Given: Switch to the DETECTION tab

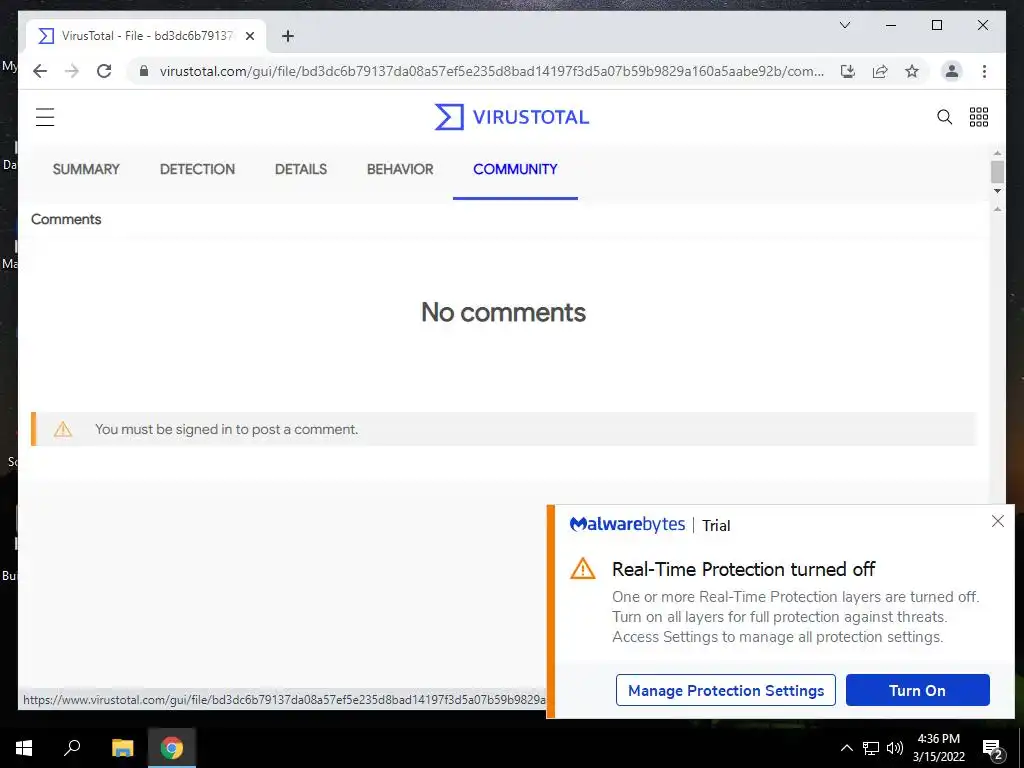Looking at the screenshot, I should (x=197, y=169).
